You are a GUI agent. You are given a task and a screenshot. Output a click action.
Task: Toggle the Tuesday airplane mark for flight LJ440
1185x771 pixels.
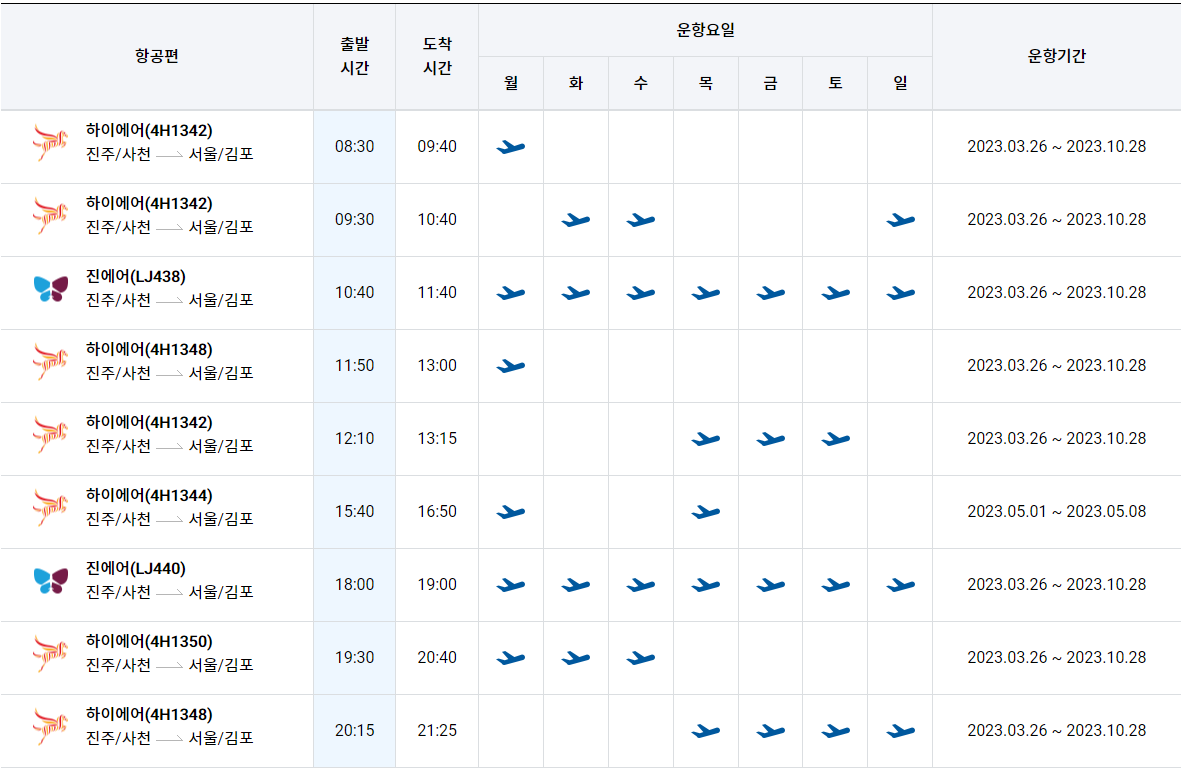[x=575, y=584]
